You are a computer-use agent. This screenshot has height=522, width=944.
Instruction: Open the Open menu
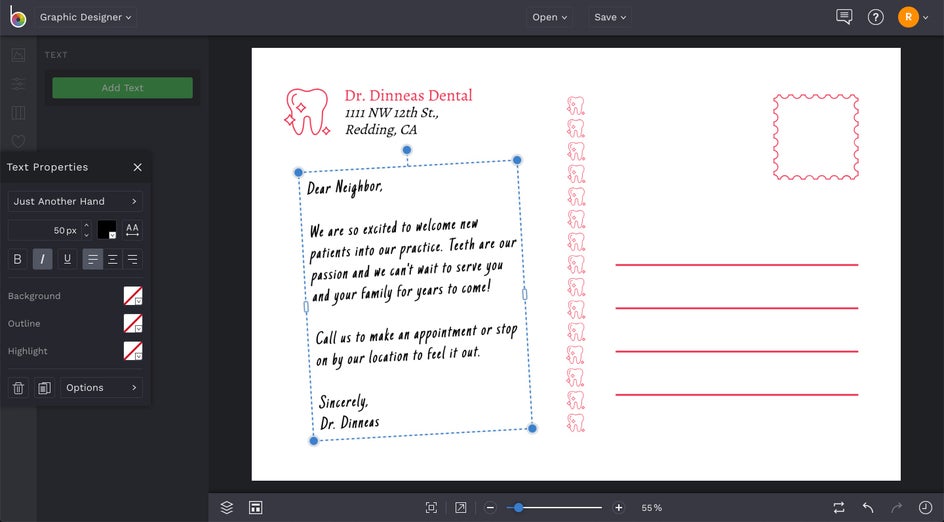(550, 17)
